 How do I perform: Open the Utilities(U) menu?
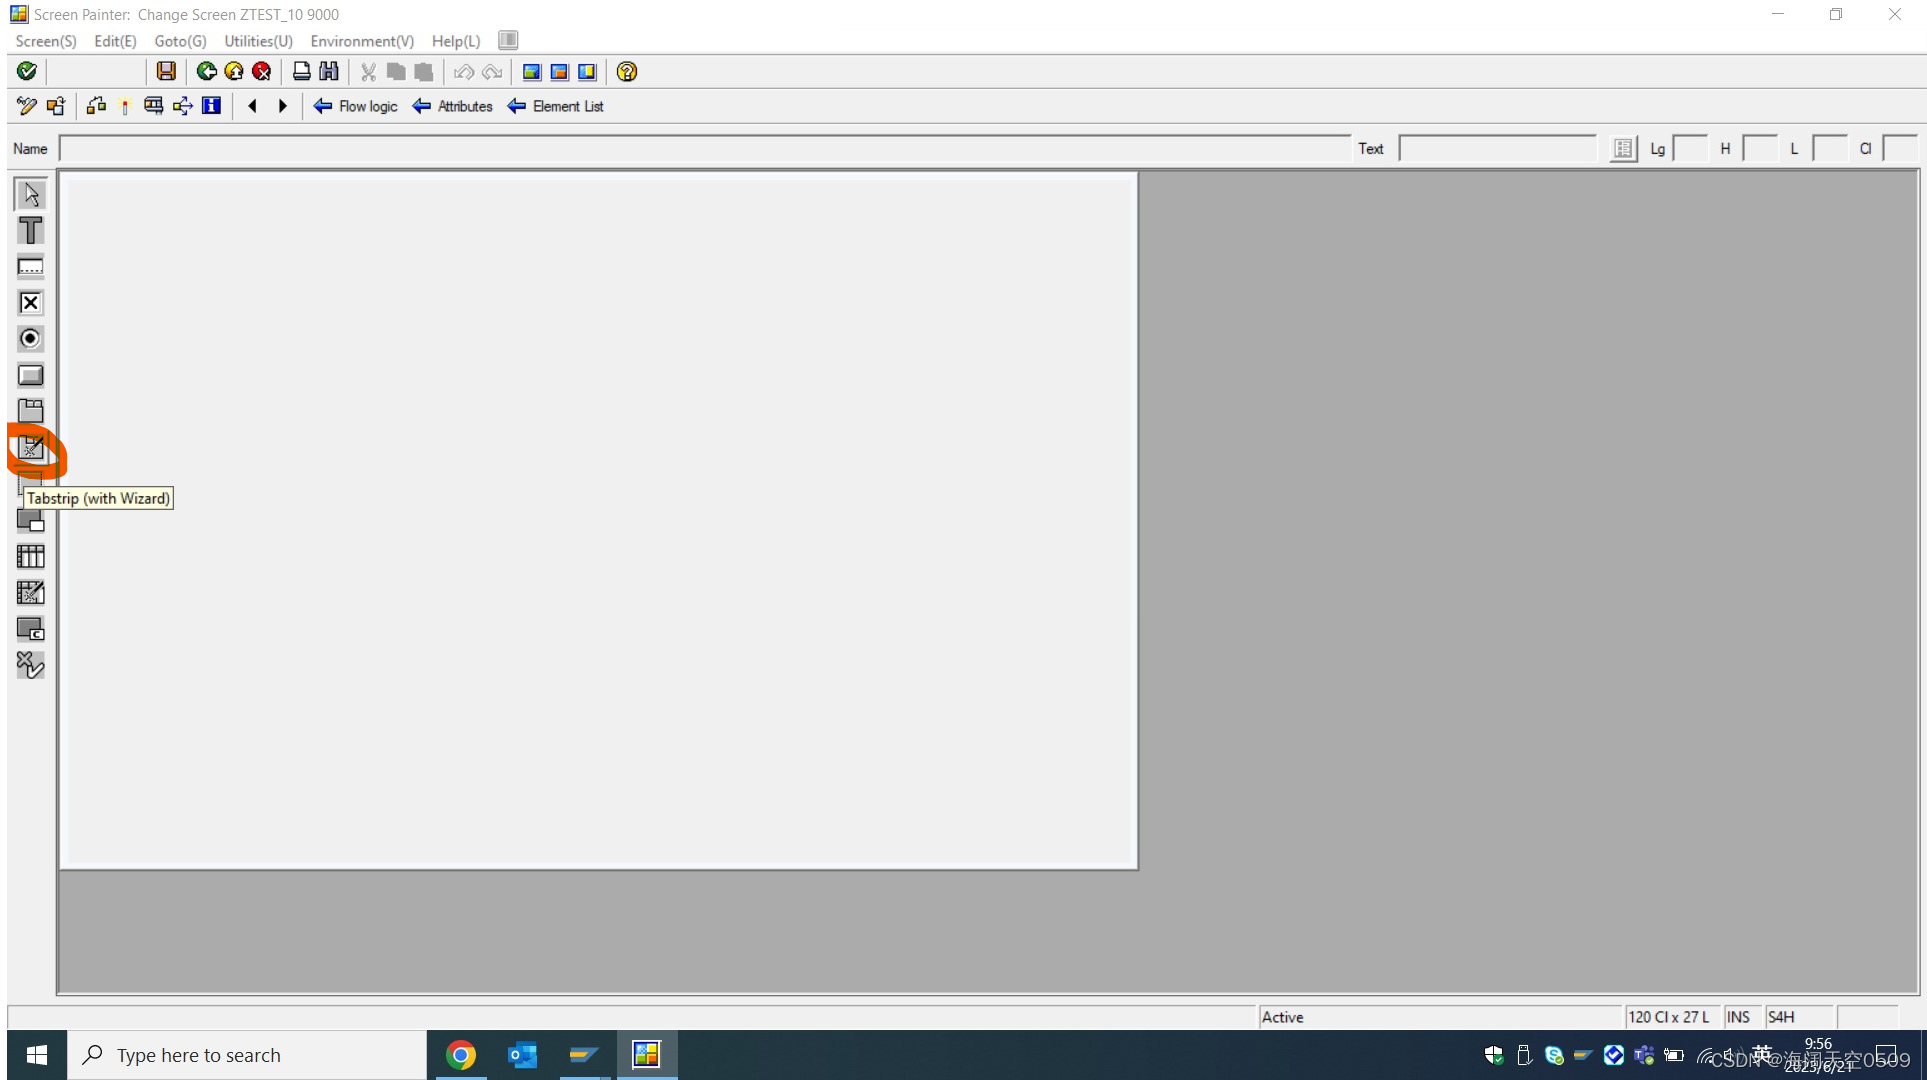click(x=257, y=41)
